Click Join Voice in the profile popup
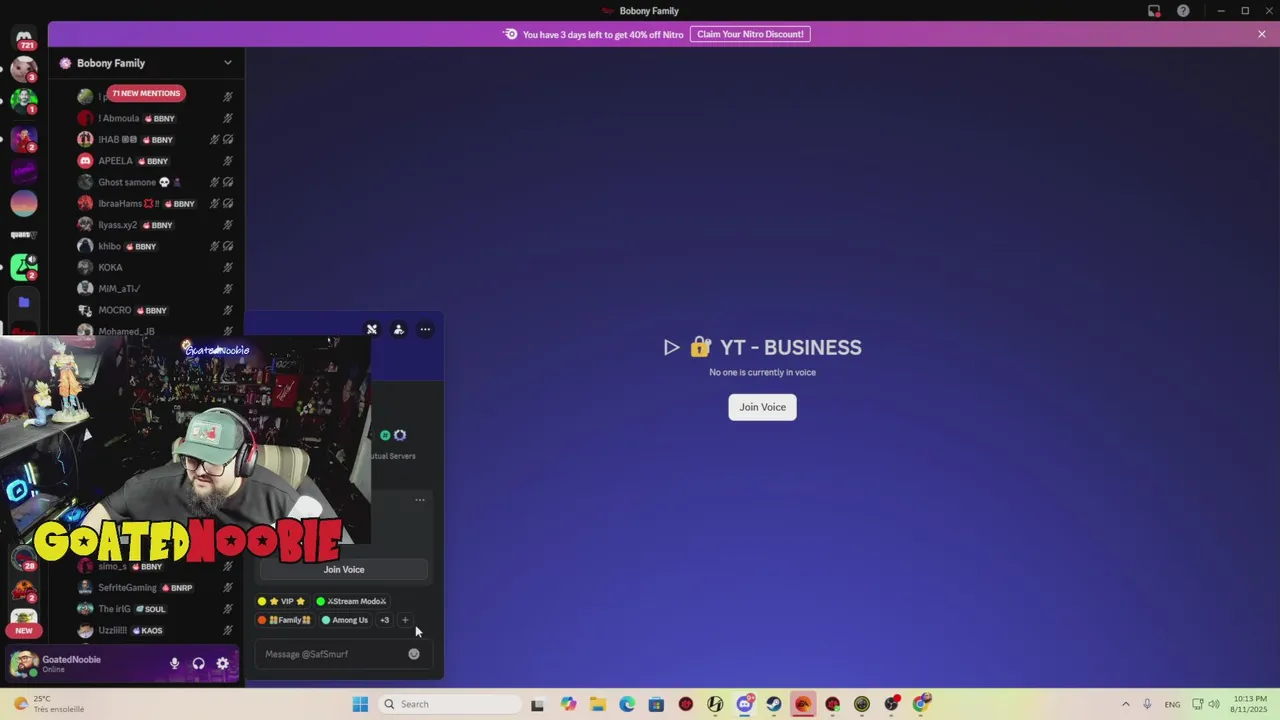The height and width of the screenshot is (720, 1280). tap(344, 570)
